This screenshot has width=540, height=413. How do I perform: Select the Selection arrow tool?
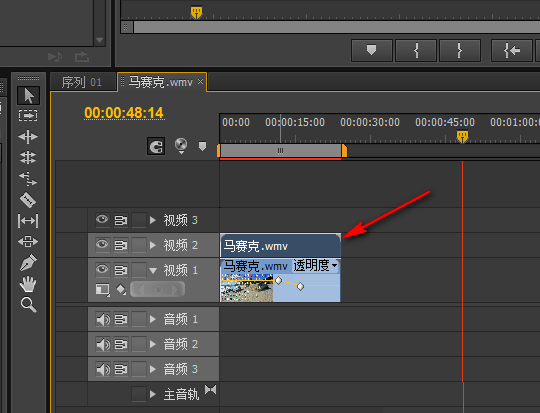point(29,95)
